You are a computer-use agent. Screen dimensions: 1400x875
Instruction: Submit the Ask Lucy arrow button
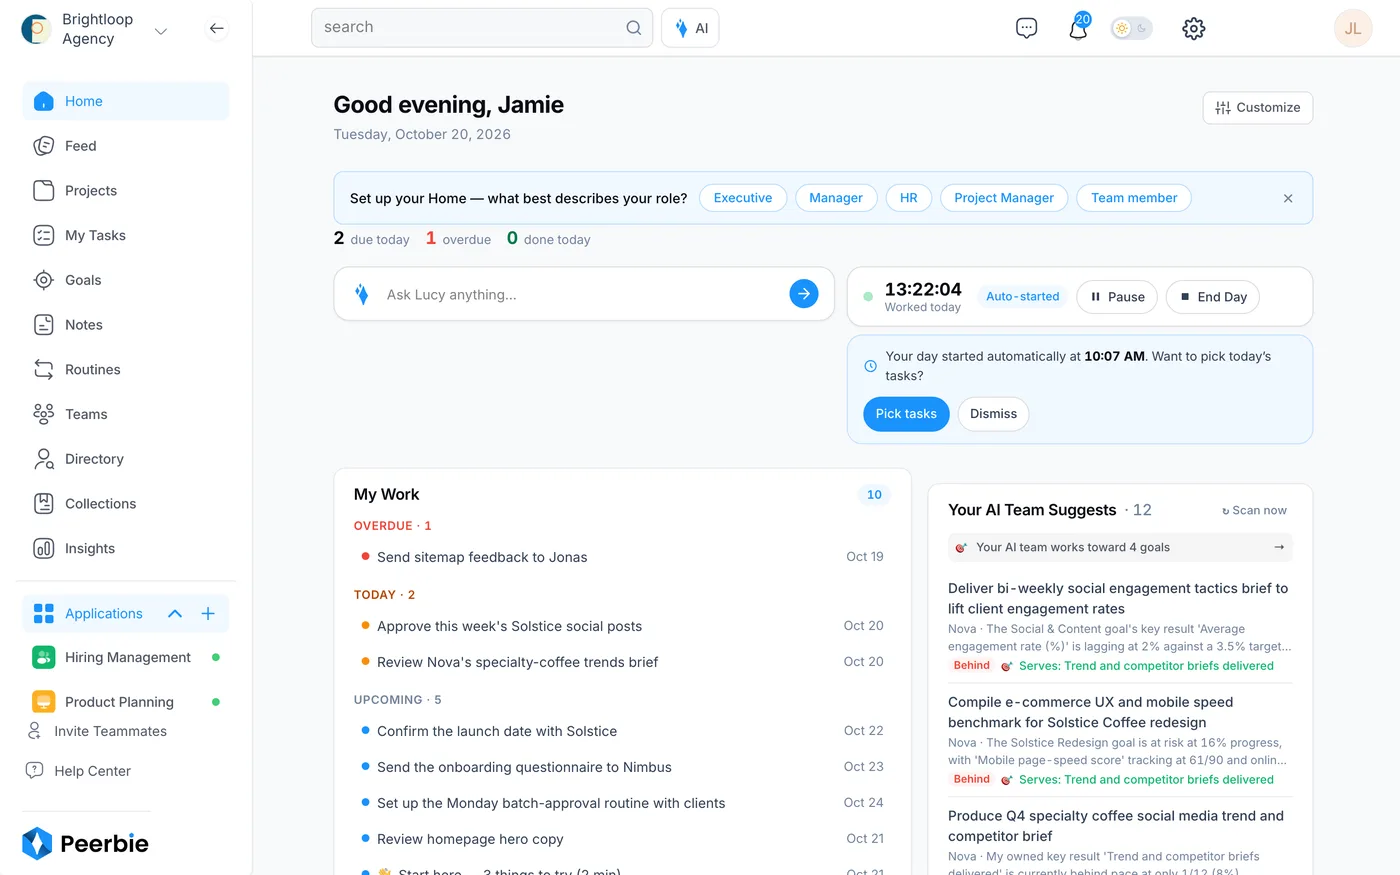tap(803, 293)
